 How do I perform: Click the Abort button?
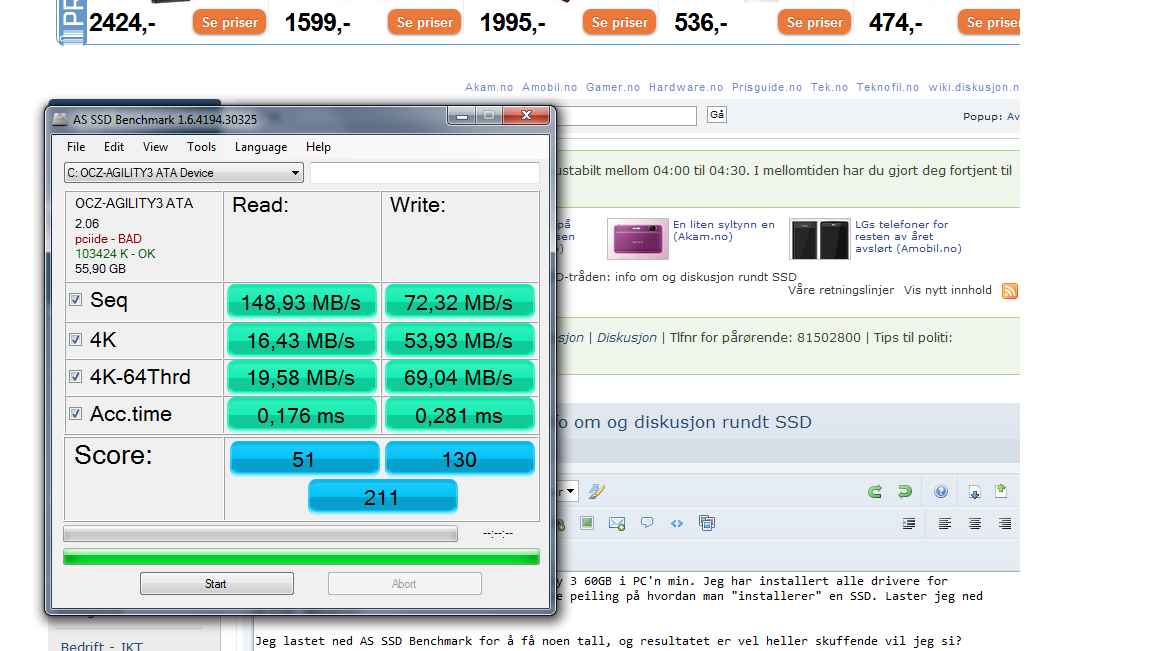pyautogui.click(x=404, y=583)
